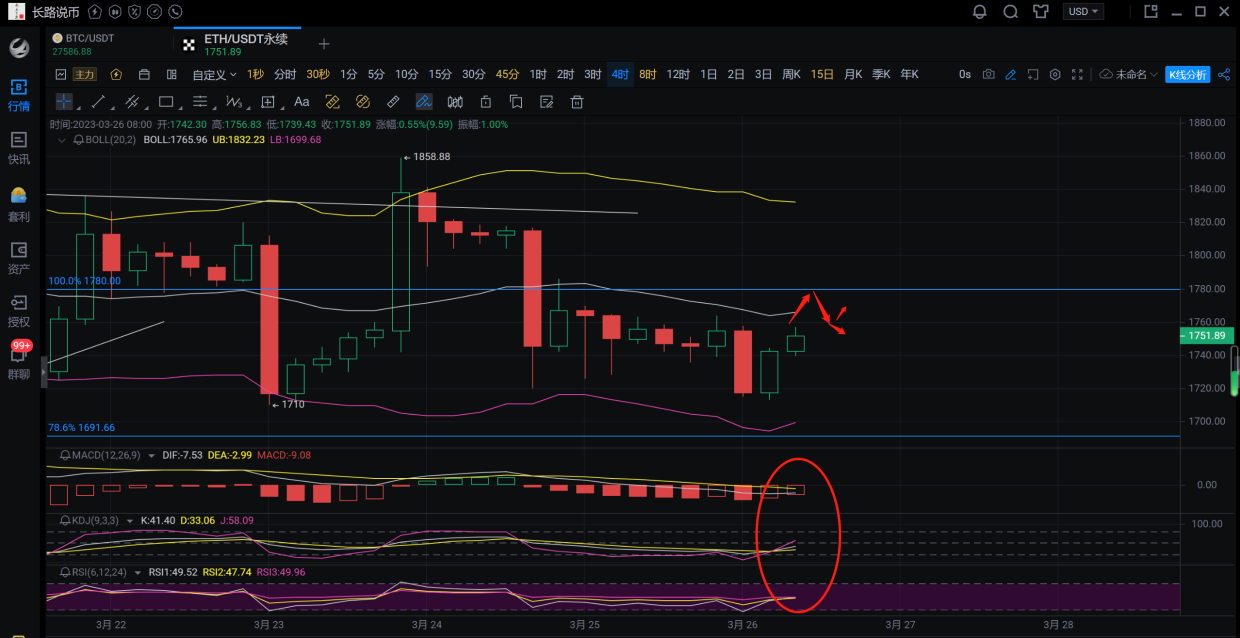The image size is (1240, 638).
Task: Click the K线分析 button
Action: click(x=1188, y=74)
